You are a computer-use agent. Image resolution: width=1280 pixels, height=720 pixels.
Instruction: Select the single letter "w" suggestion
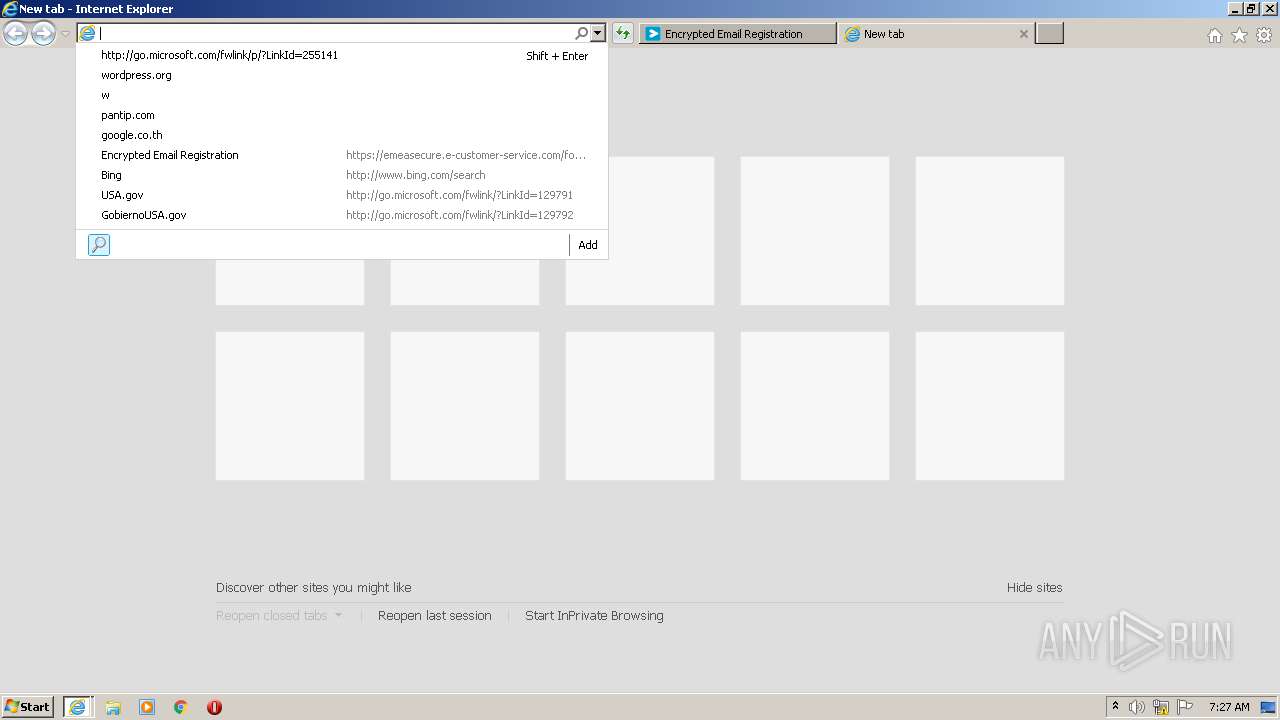pos(342,95)
